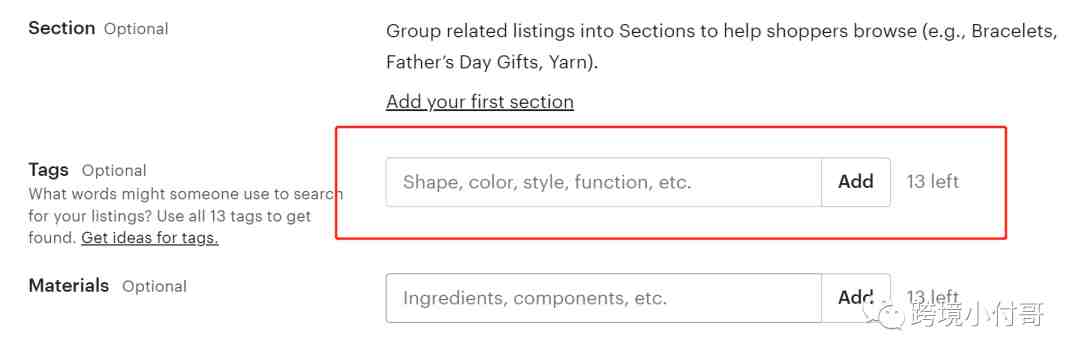1080x362 pixels.
Task: Click the 'Group related listings into Sections' description
Action: tap(721, 47)
